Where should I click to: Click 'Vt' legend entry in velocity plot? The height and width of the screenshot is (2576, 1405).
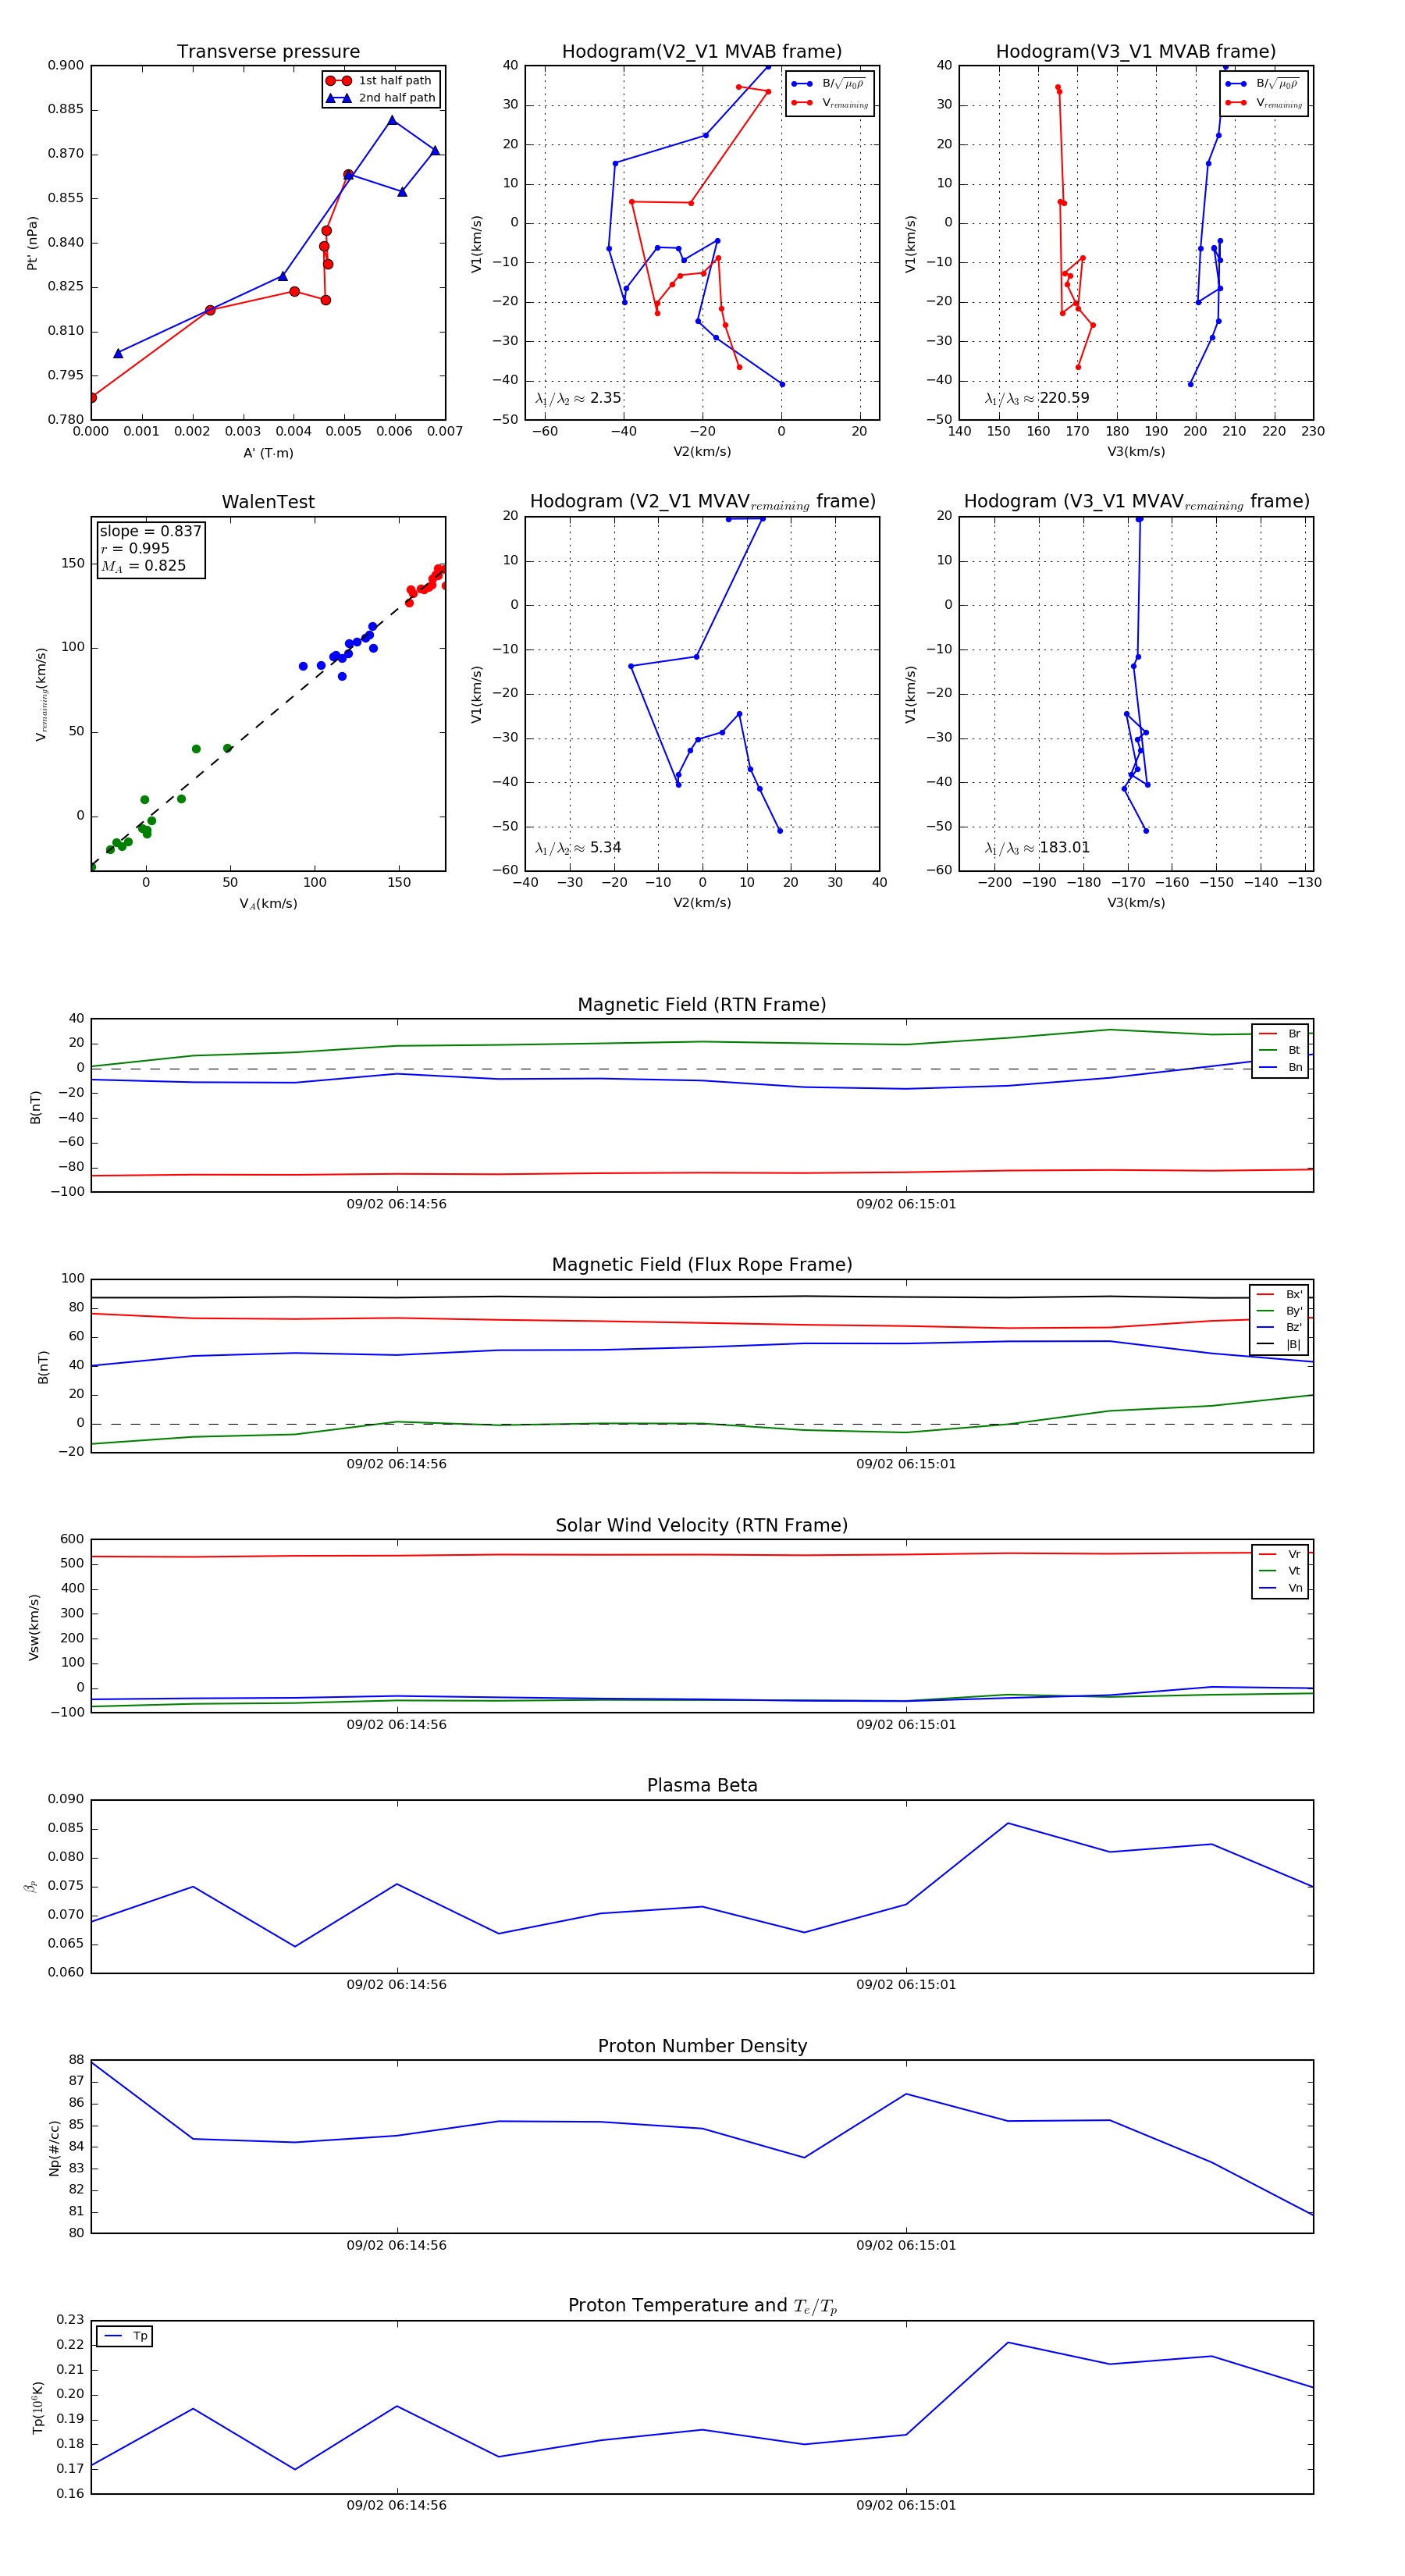pyautogui.click(x=1280, y=1571)
